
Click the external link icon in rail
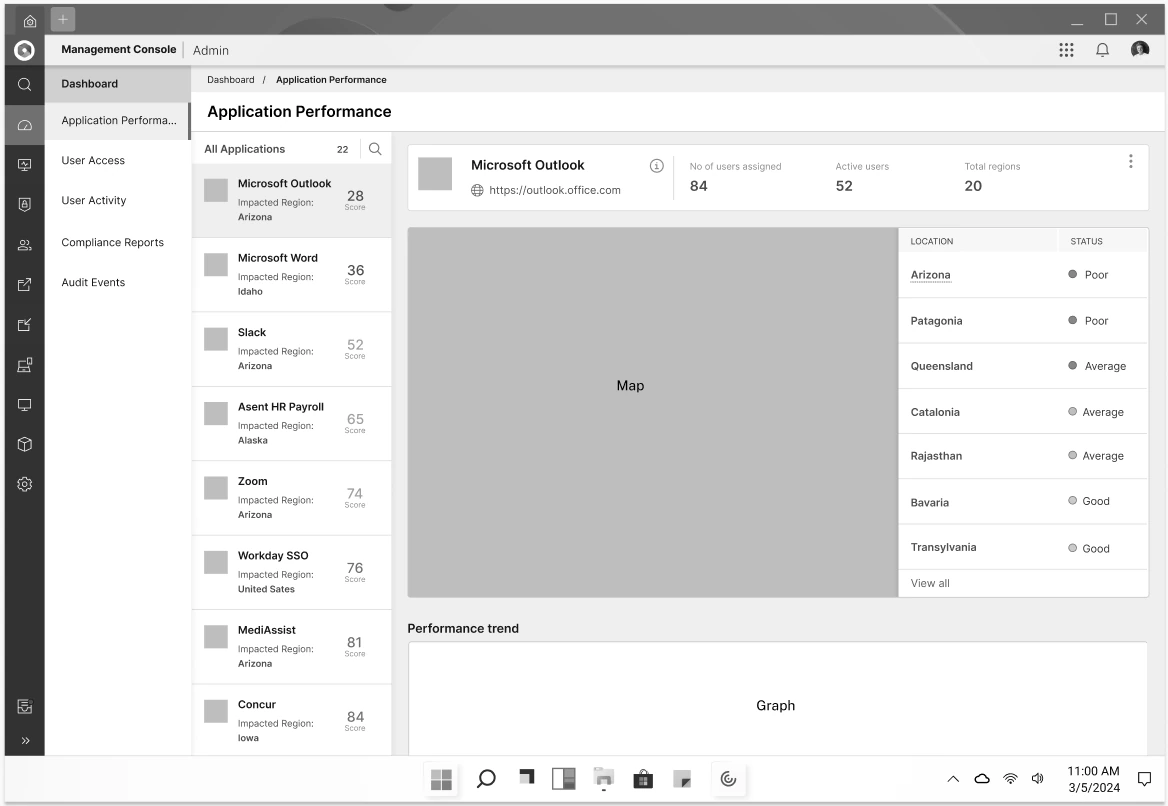point(25,285)
